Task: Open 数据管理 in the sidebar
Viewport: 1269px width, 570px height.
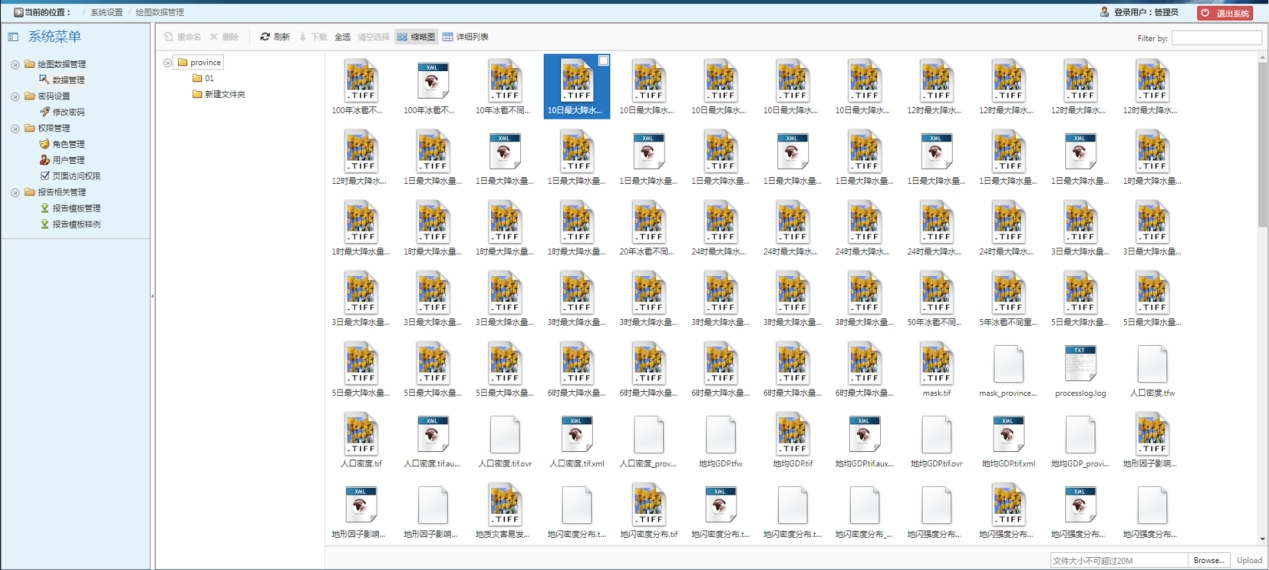Action: [x=68, y=80]
